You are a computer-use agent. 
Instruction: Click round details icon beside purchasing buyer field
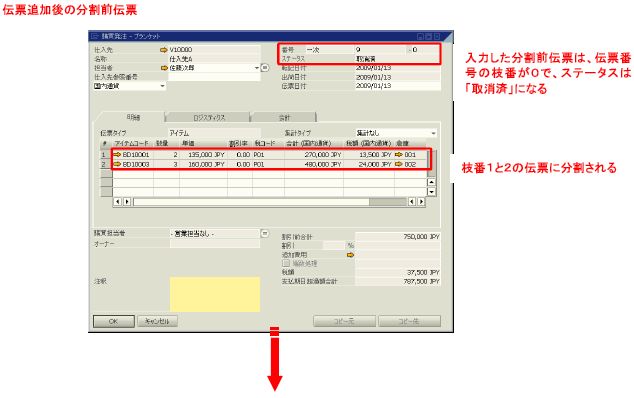pyautogui.click(x=265, y=233)
